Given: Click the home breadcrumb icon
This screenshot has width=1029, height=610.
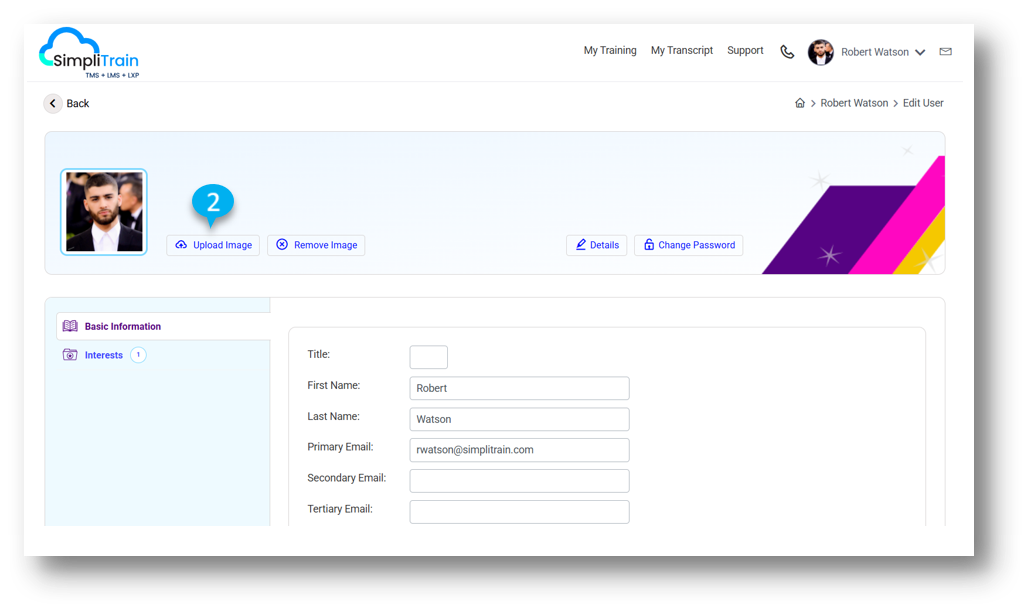Looking at the screenshot, I should [800, 104].
